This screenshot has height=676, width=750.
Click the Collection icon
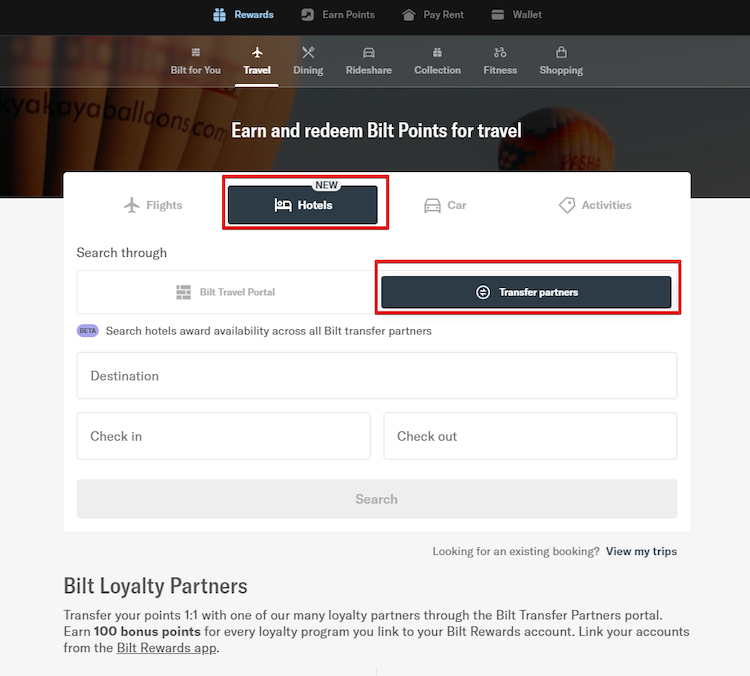click(438, 52)
